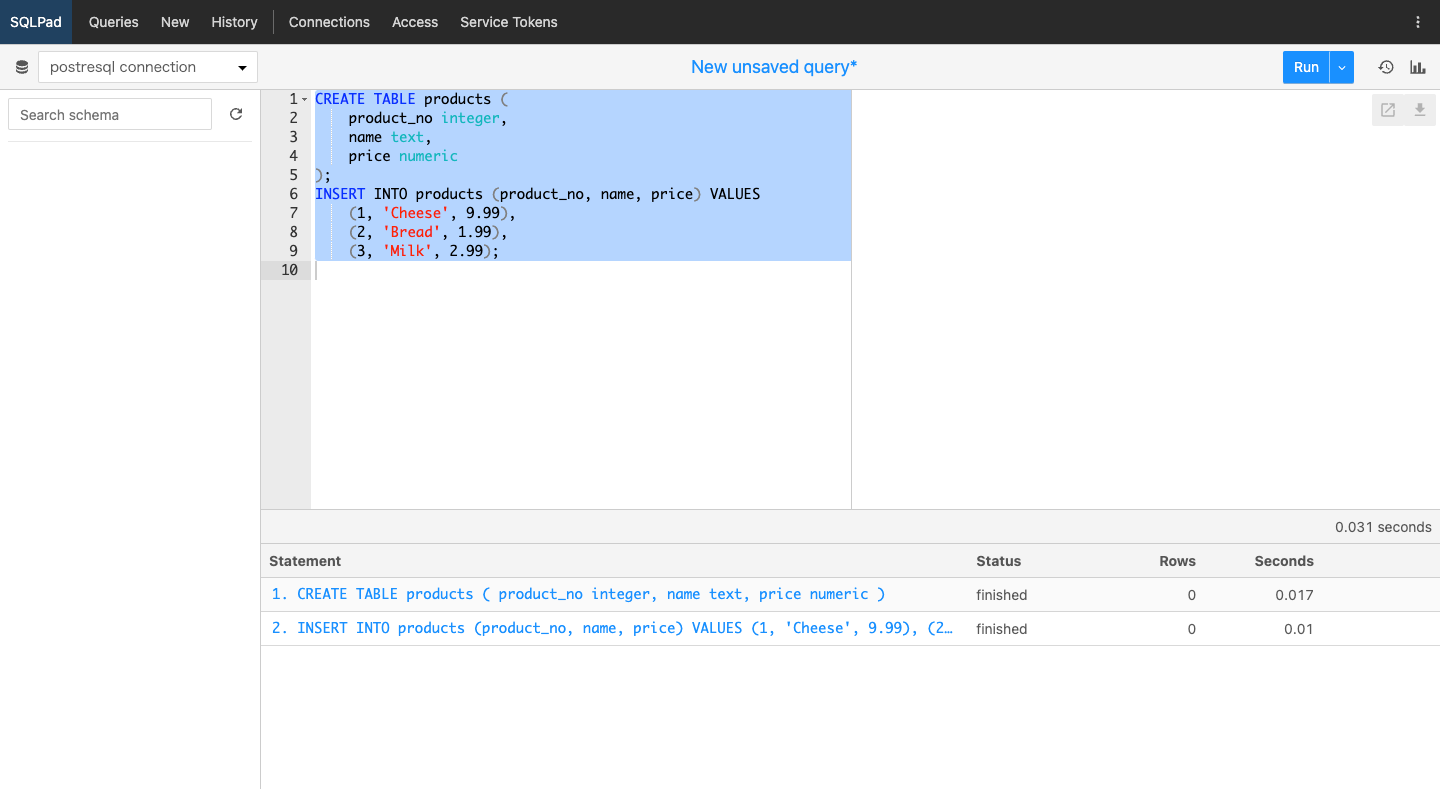This screenshot has width=1440, height=789.
Task: Show the chart visualization icon
Action: coord(1418,67)
